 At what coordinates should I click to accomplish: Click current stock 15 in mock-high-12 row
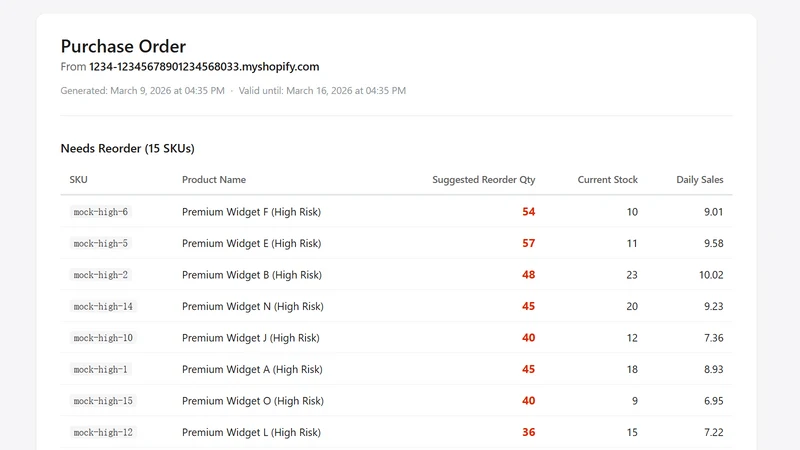coord(632,433)
